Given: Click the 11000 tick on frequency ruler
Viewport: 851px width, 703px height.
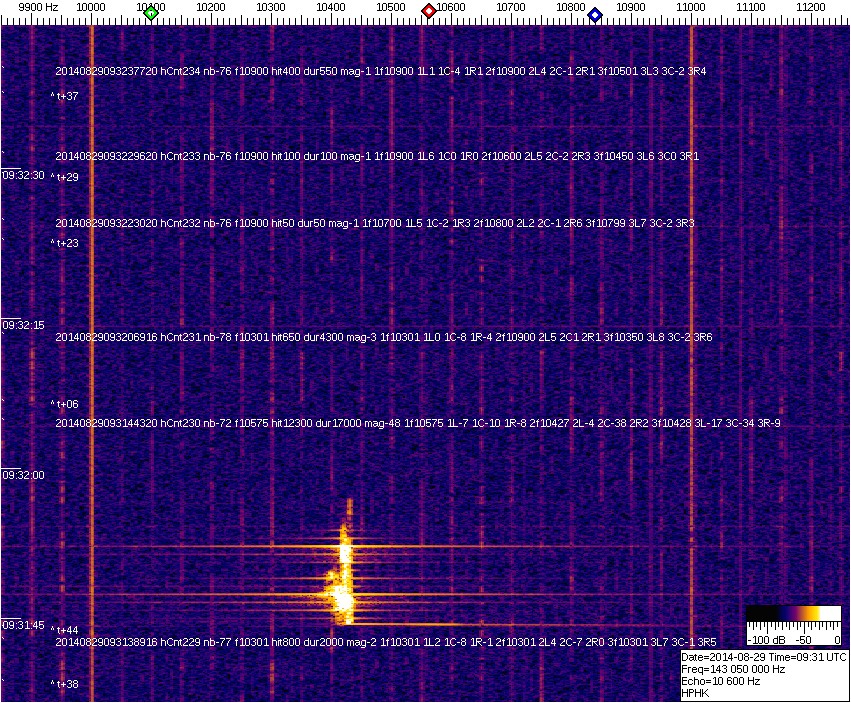Looking at the screenshot, I should click(x=691, y=6).
